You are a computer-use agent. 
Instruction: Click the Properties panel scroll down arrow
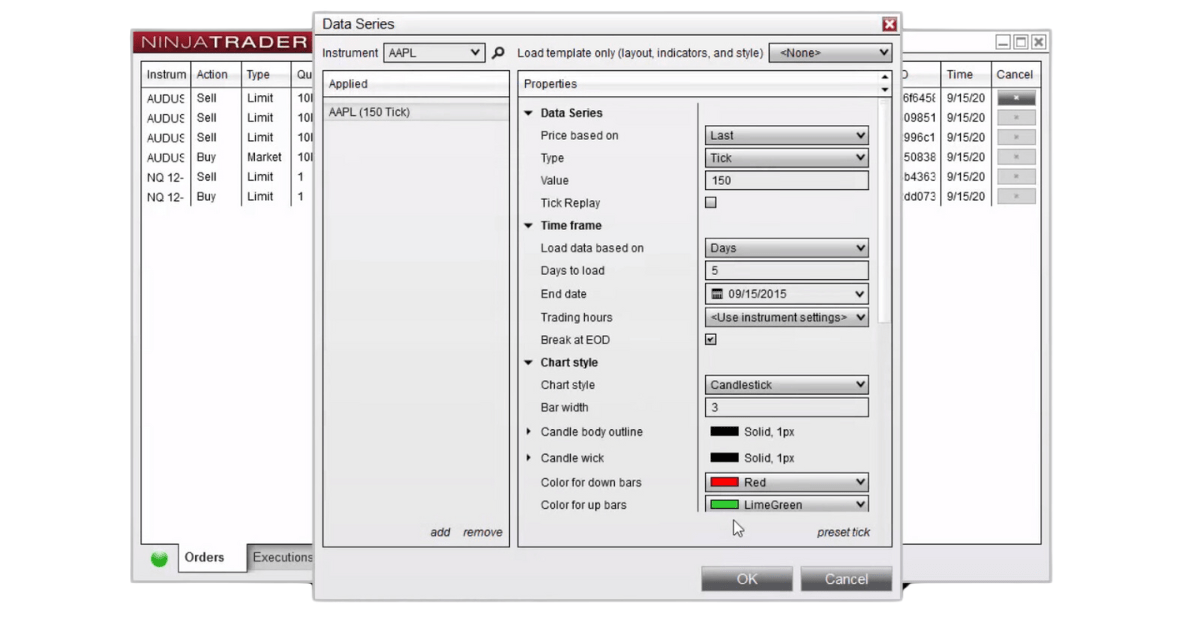coord(884,90)
